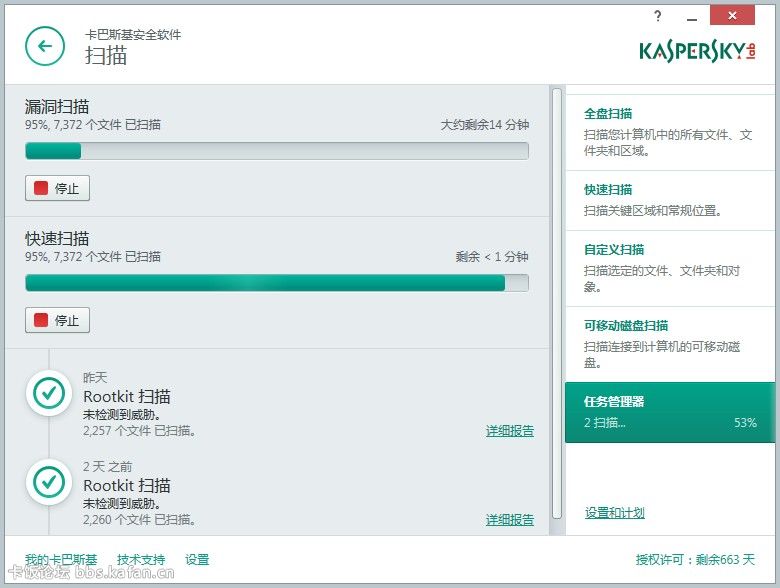This screenshot has width=780, height=588.
Task: Click the checkmark icon for yesterday's Rootkit scan
Action: 49,393
